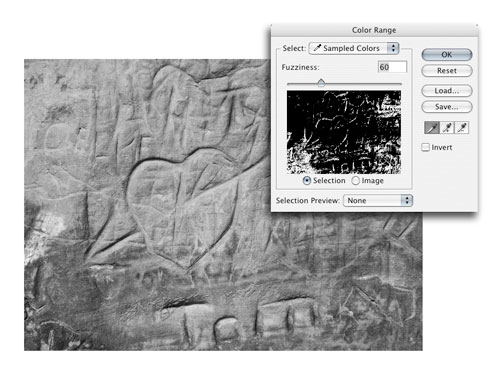The image size is (500, 380).
Task: Click the Load... button
Action: [447, 91]
